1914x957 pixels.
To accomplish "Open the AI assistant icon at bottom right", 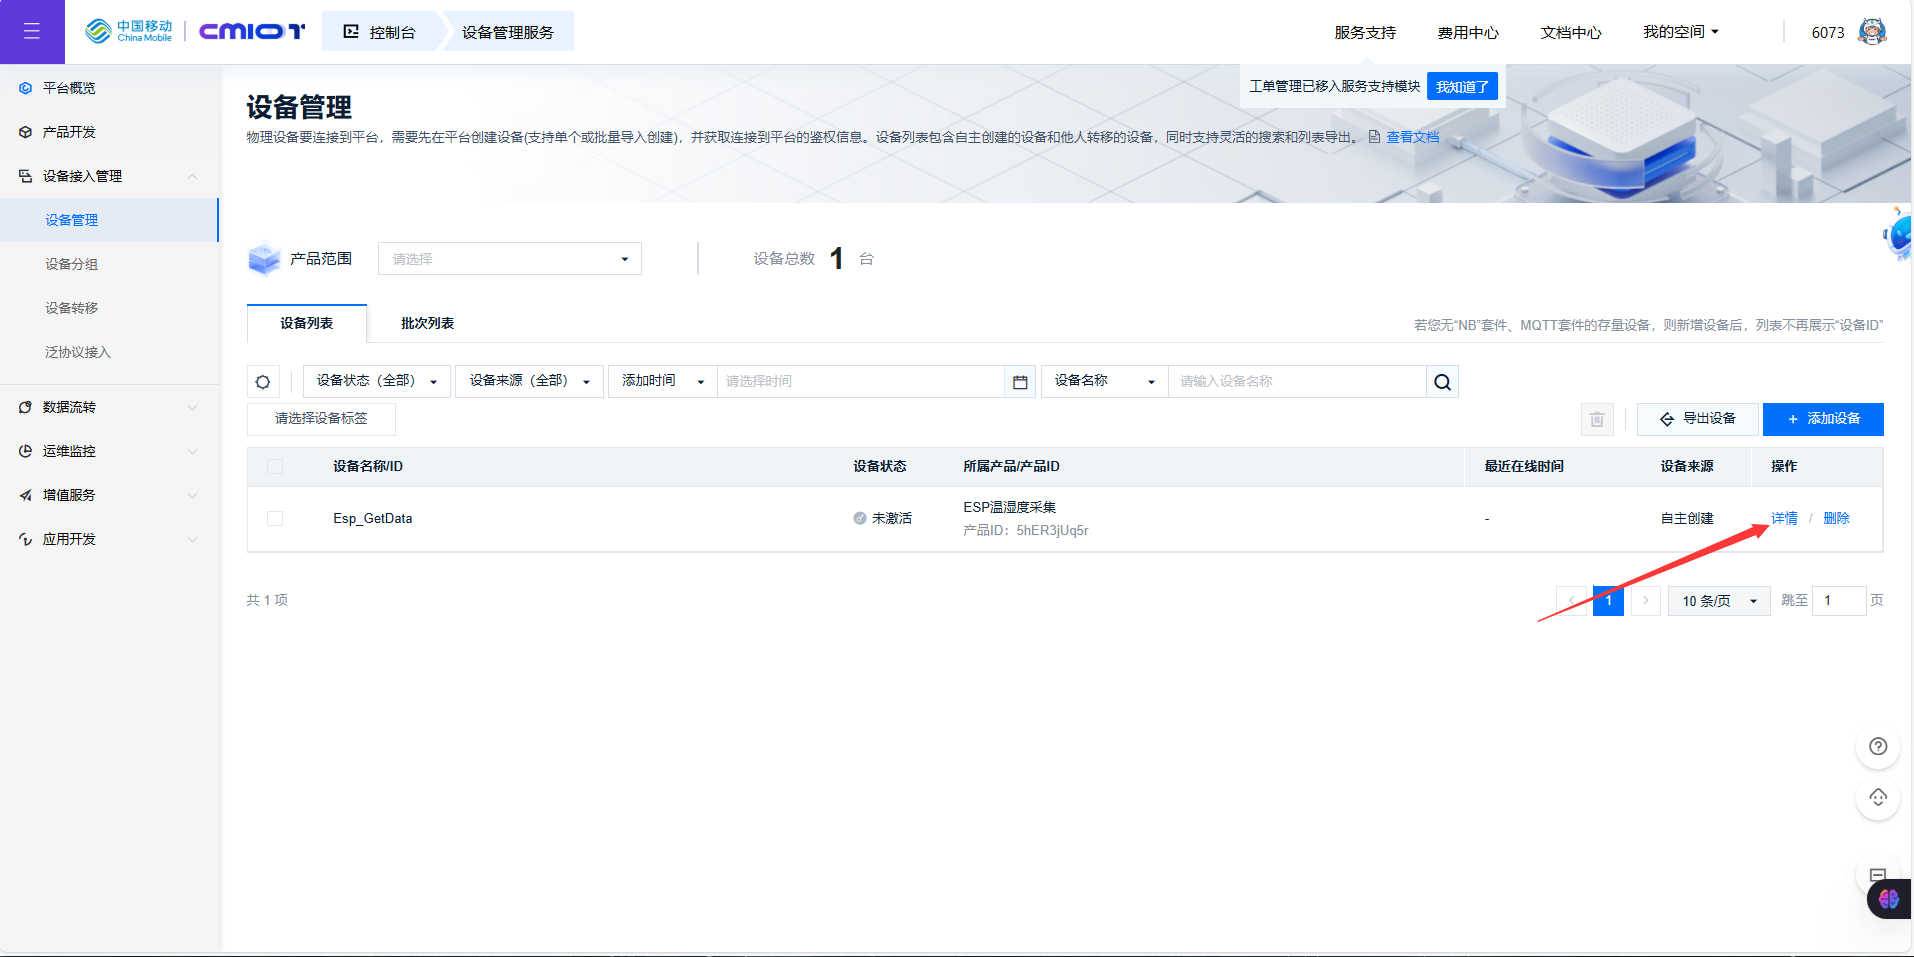I will 1888,899.
